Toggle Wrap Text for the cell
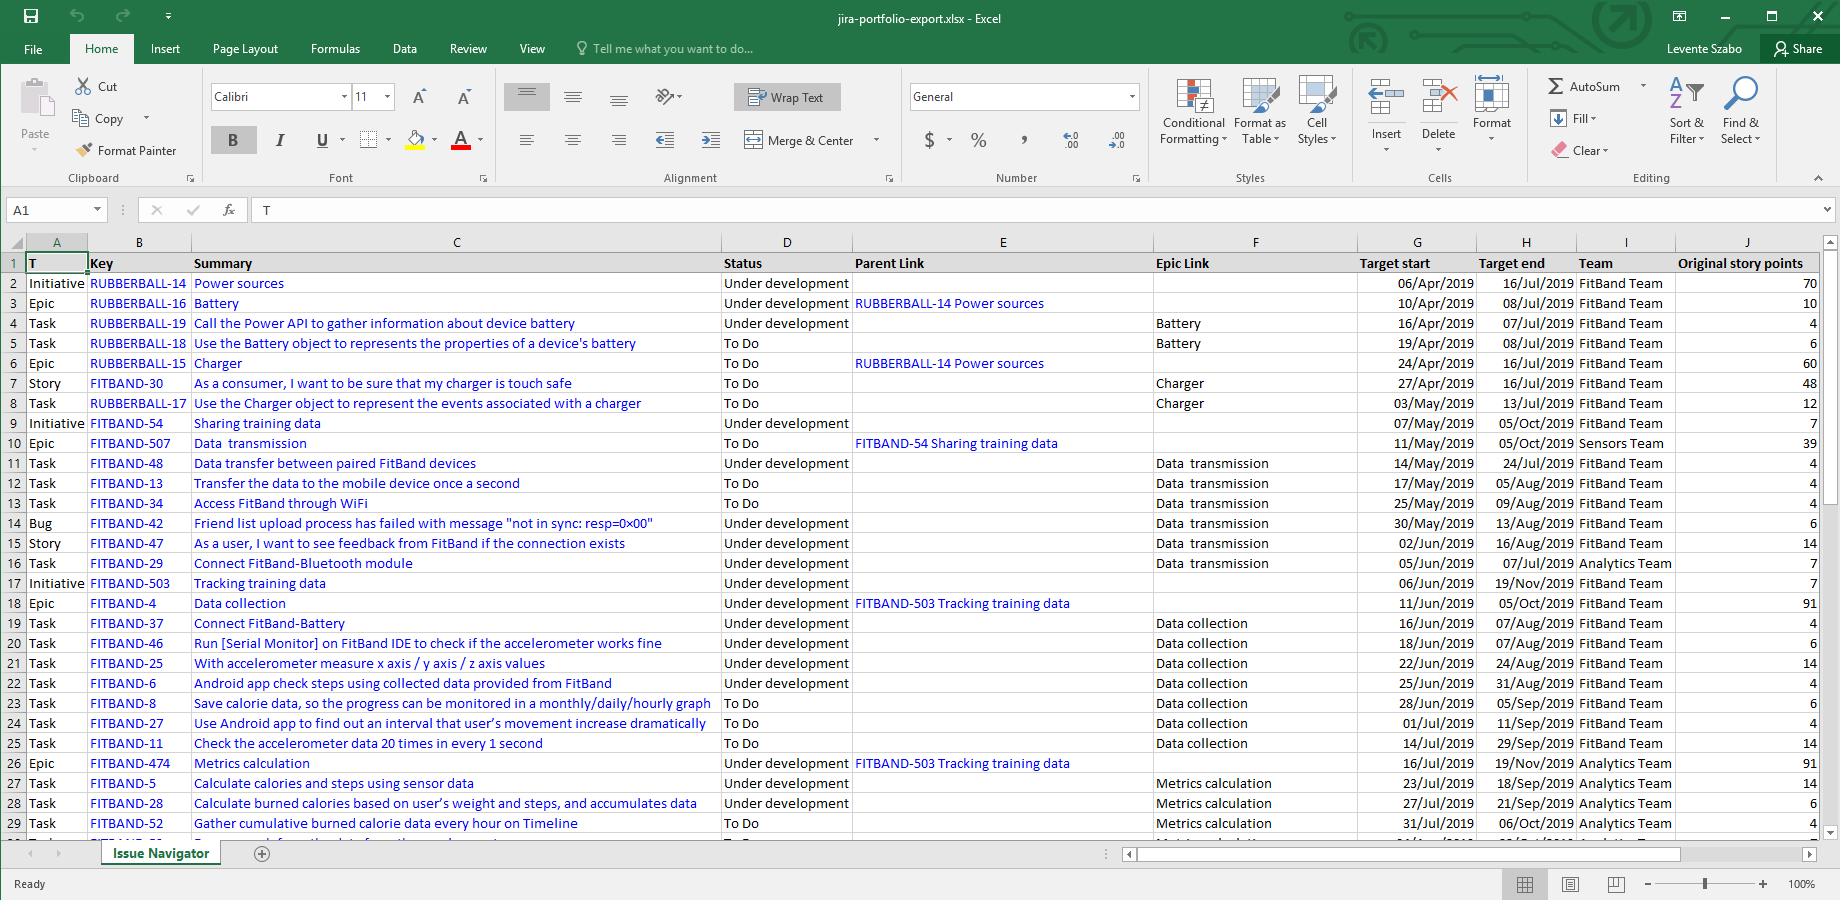Viewport: 1840px width, 900px height. (787, 97)
